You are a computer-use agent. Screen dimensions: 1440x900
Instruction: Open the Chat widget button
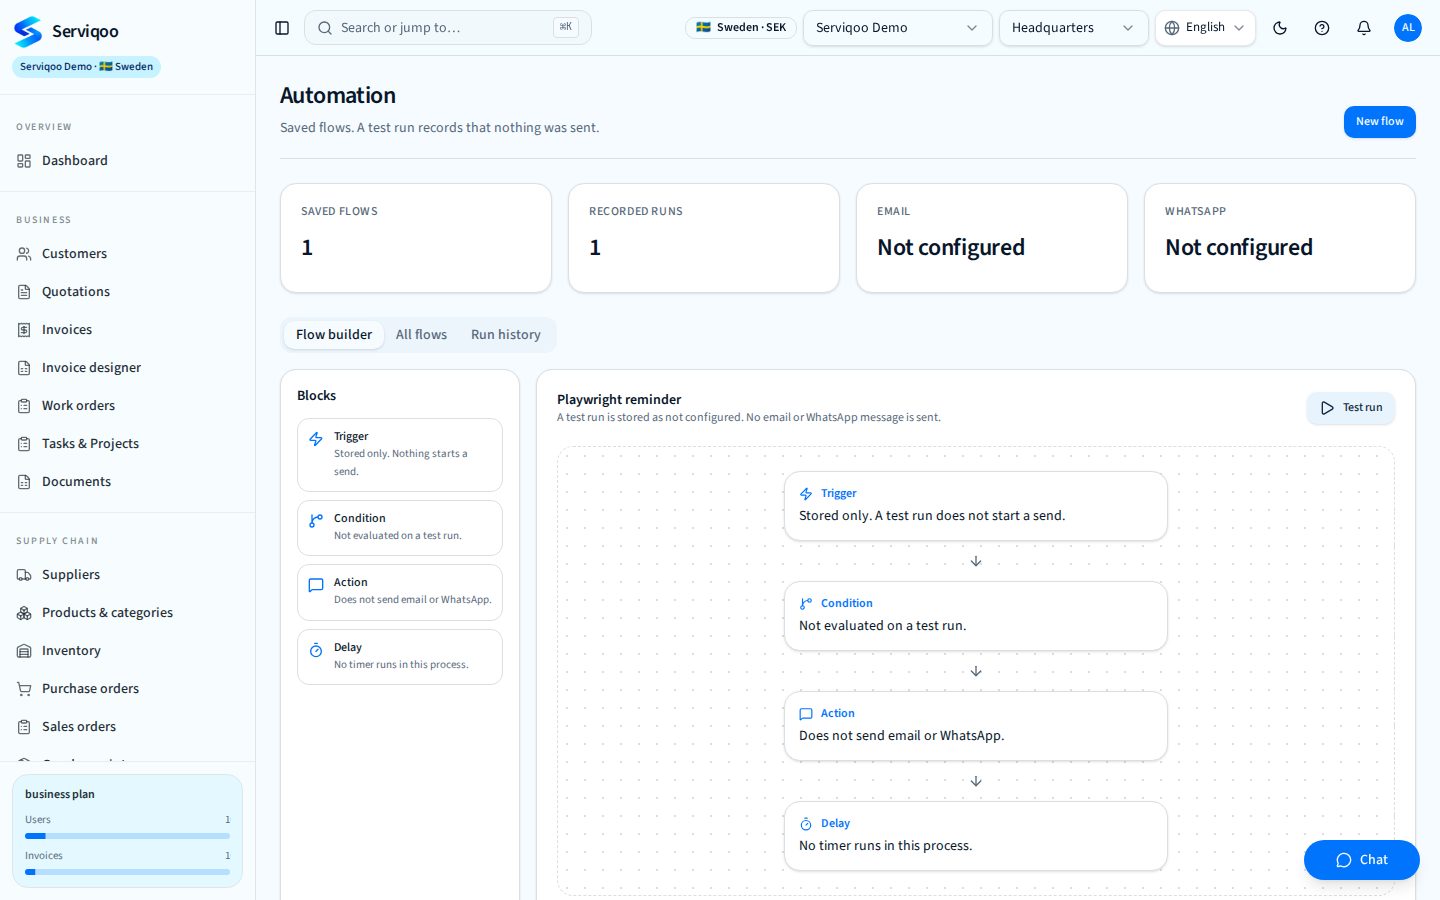(1361, 860)
